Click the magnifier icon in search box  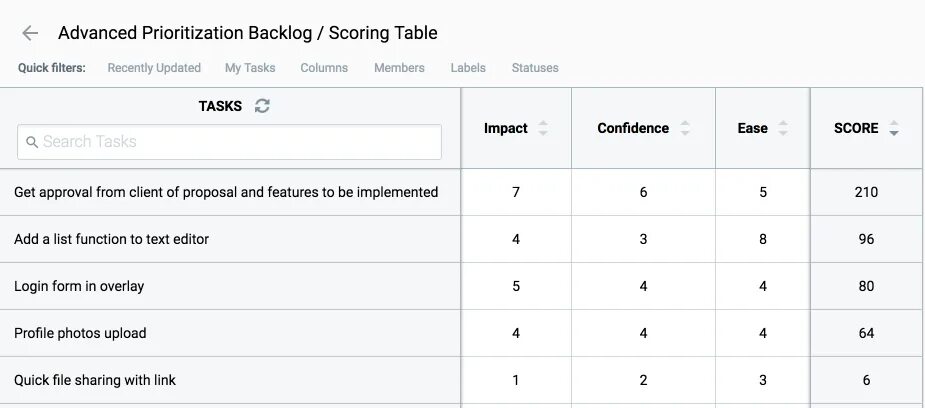coord(32,142)
